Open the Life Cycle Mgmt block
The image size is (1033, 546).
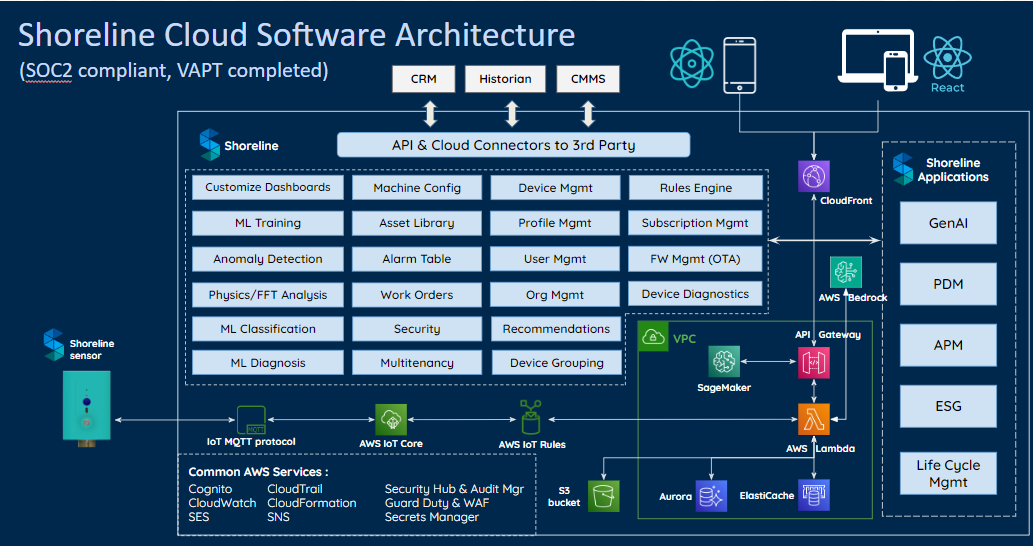948,473
